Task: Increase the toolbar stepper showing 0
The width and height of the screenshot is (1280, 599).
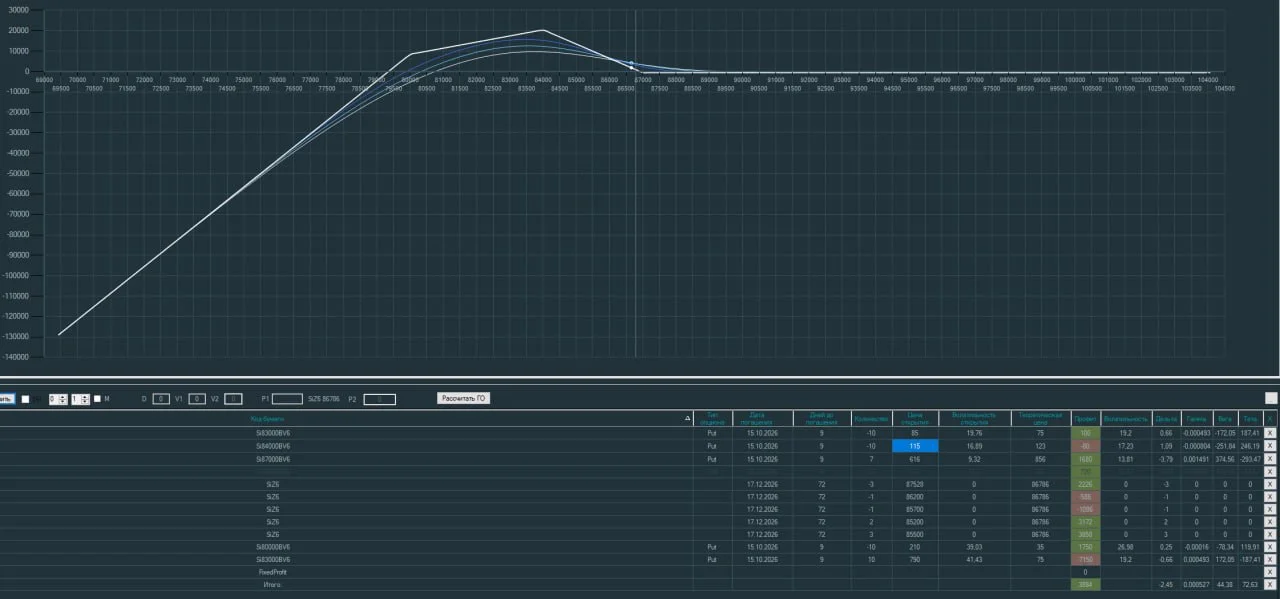Action: tap(63, 396)
